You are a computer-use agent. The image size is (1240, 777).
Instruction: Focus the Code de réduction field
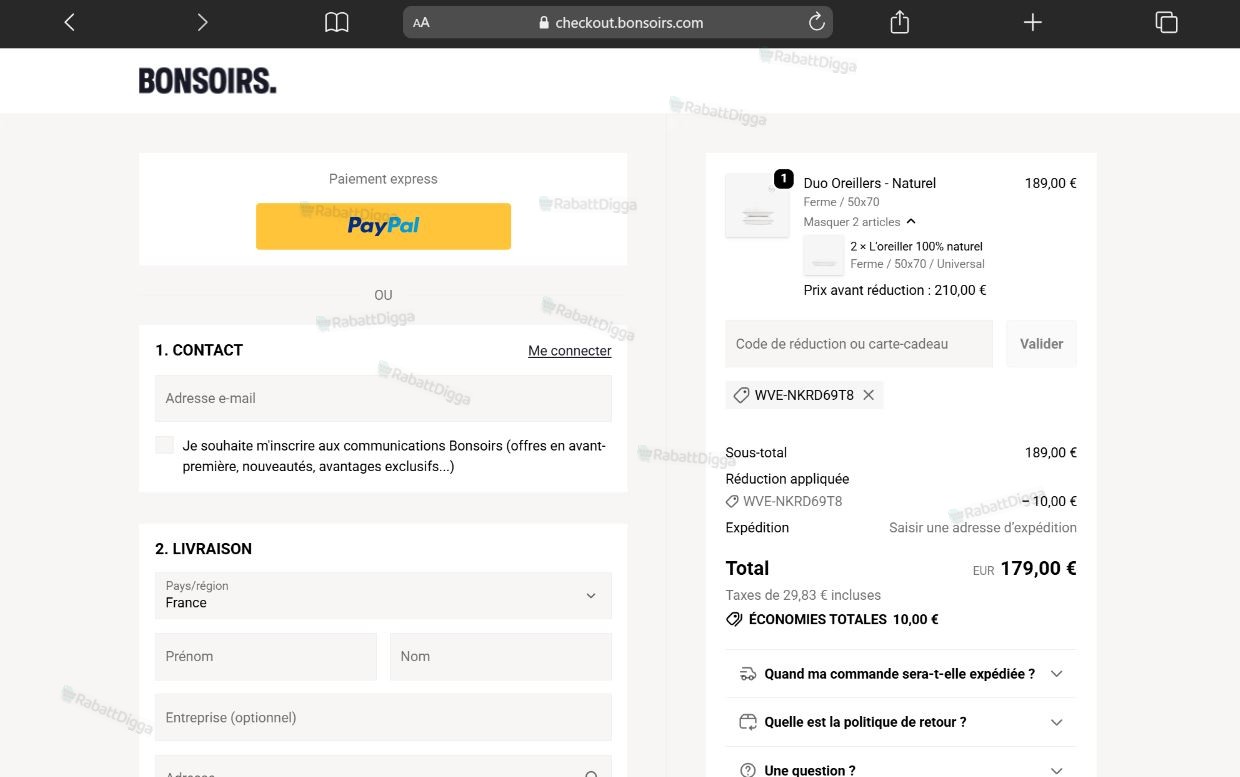tap(859, 344)
